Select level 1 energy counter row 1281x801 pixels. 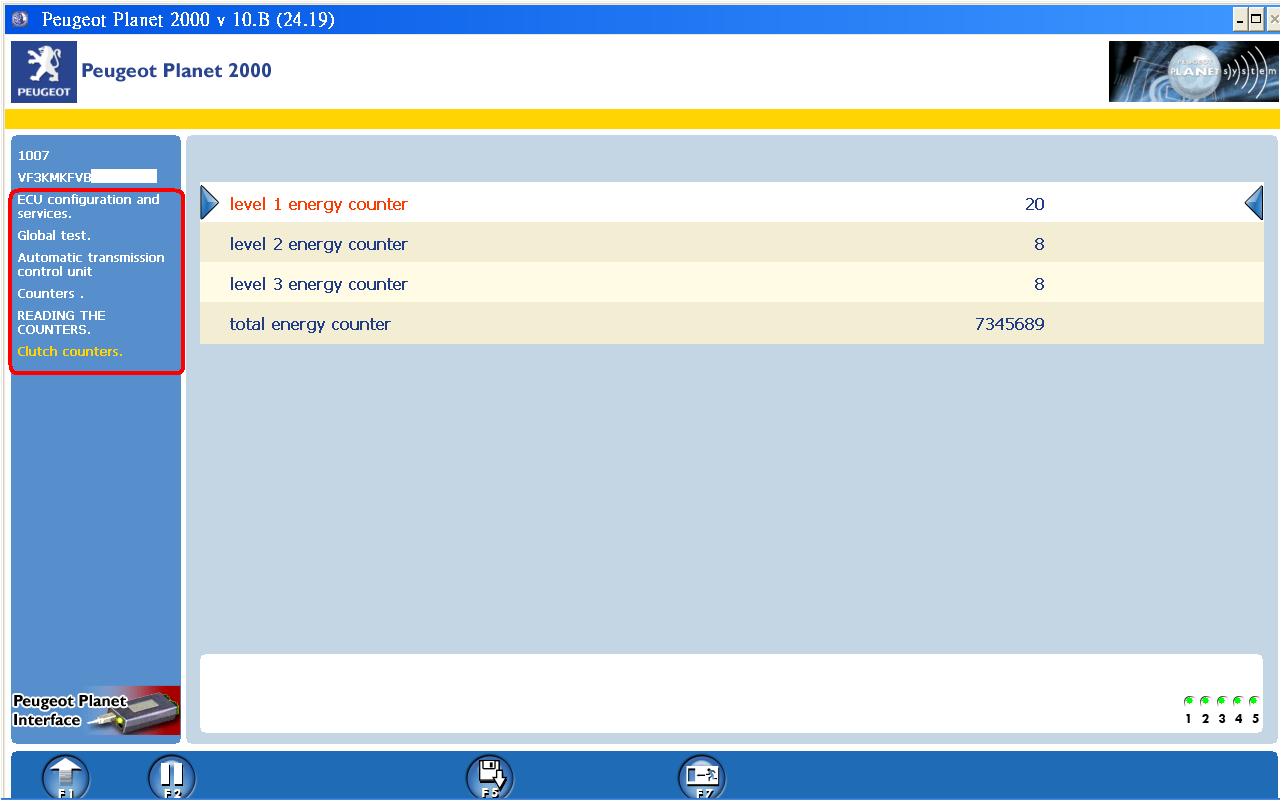tap(731, 203)
